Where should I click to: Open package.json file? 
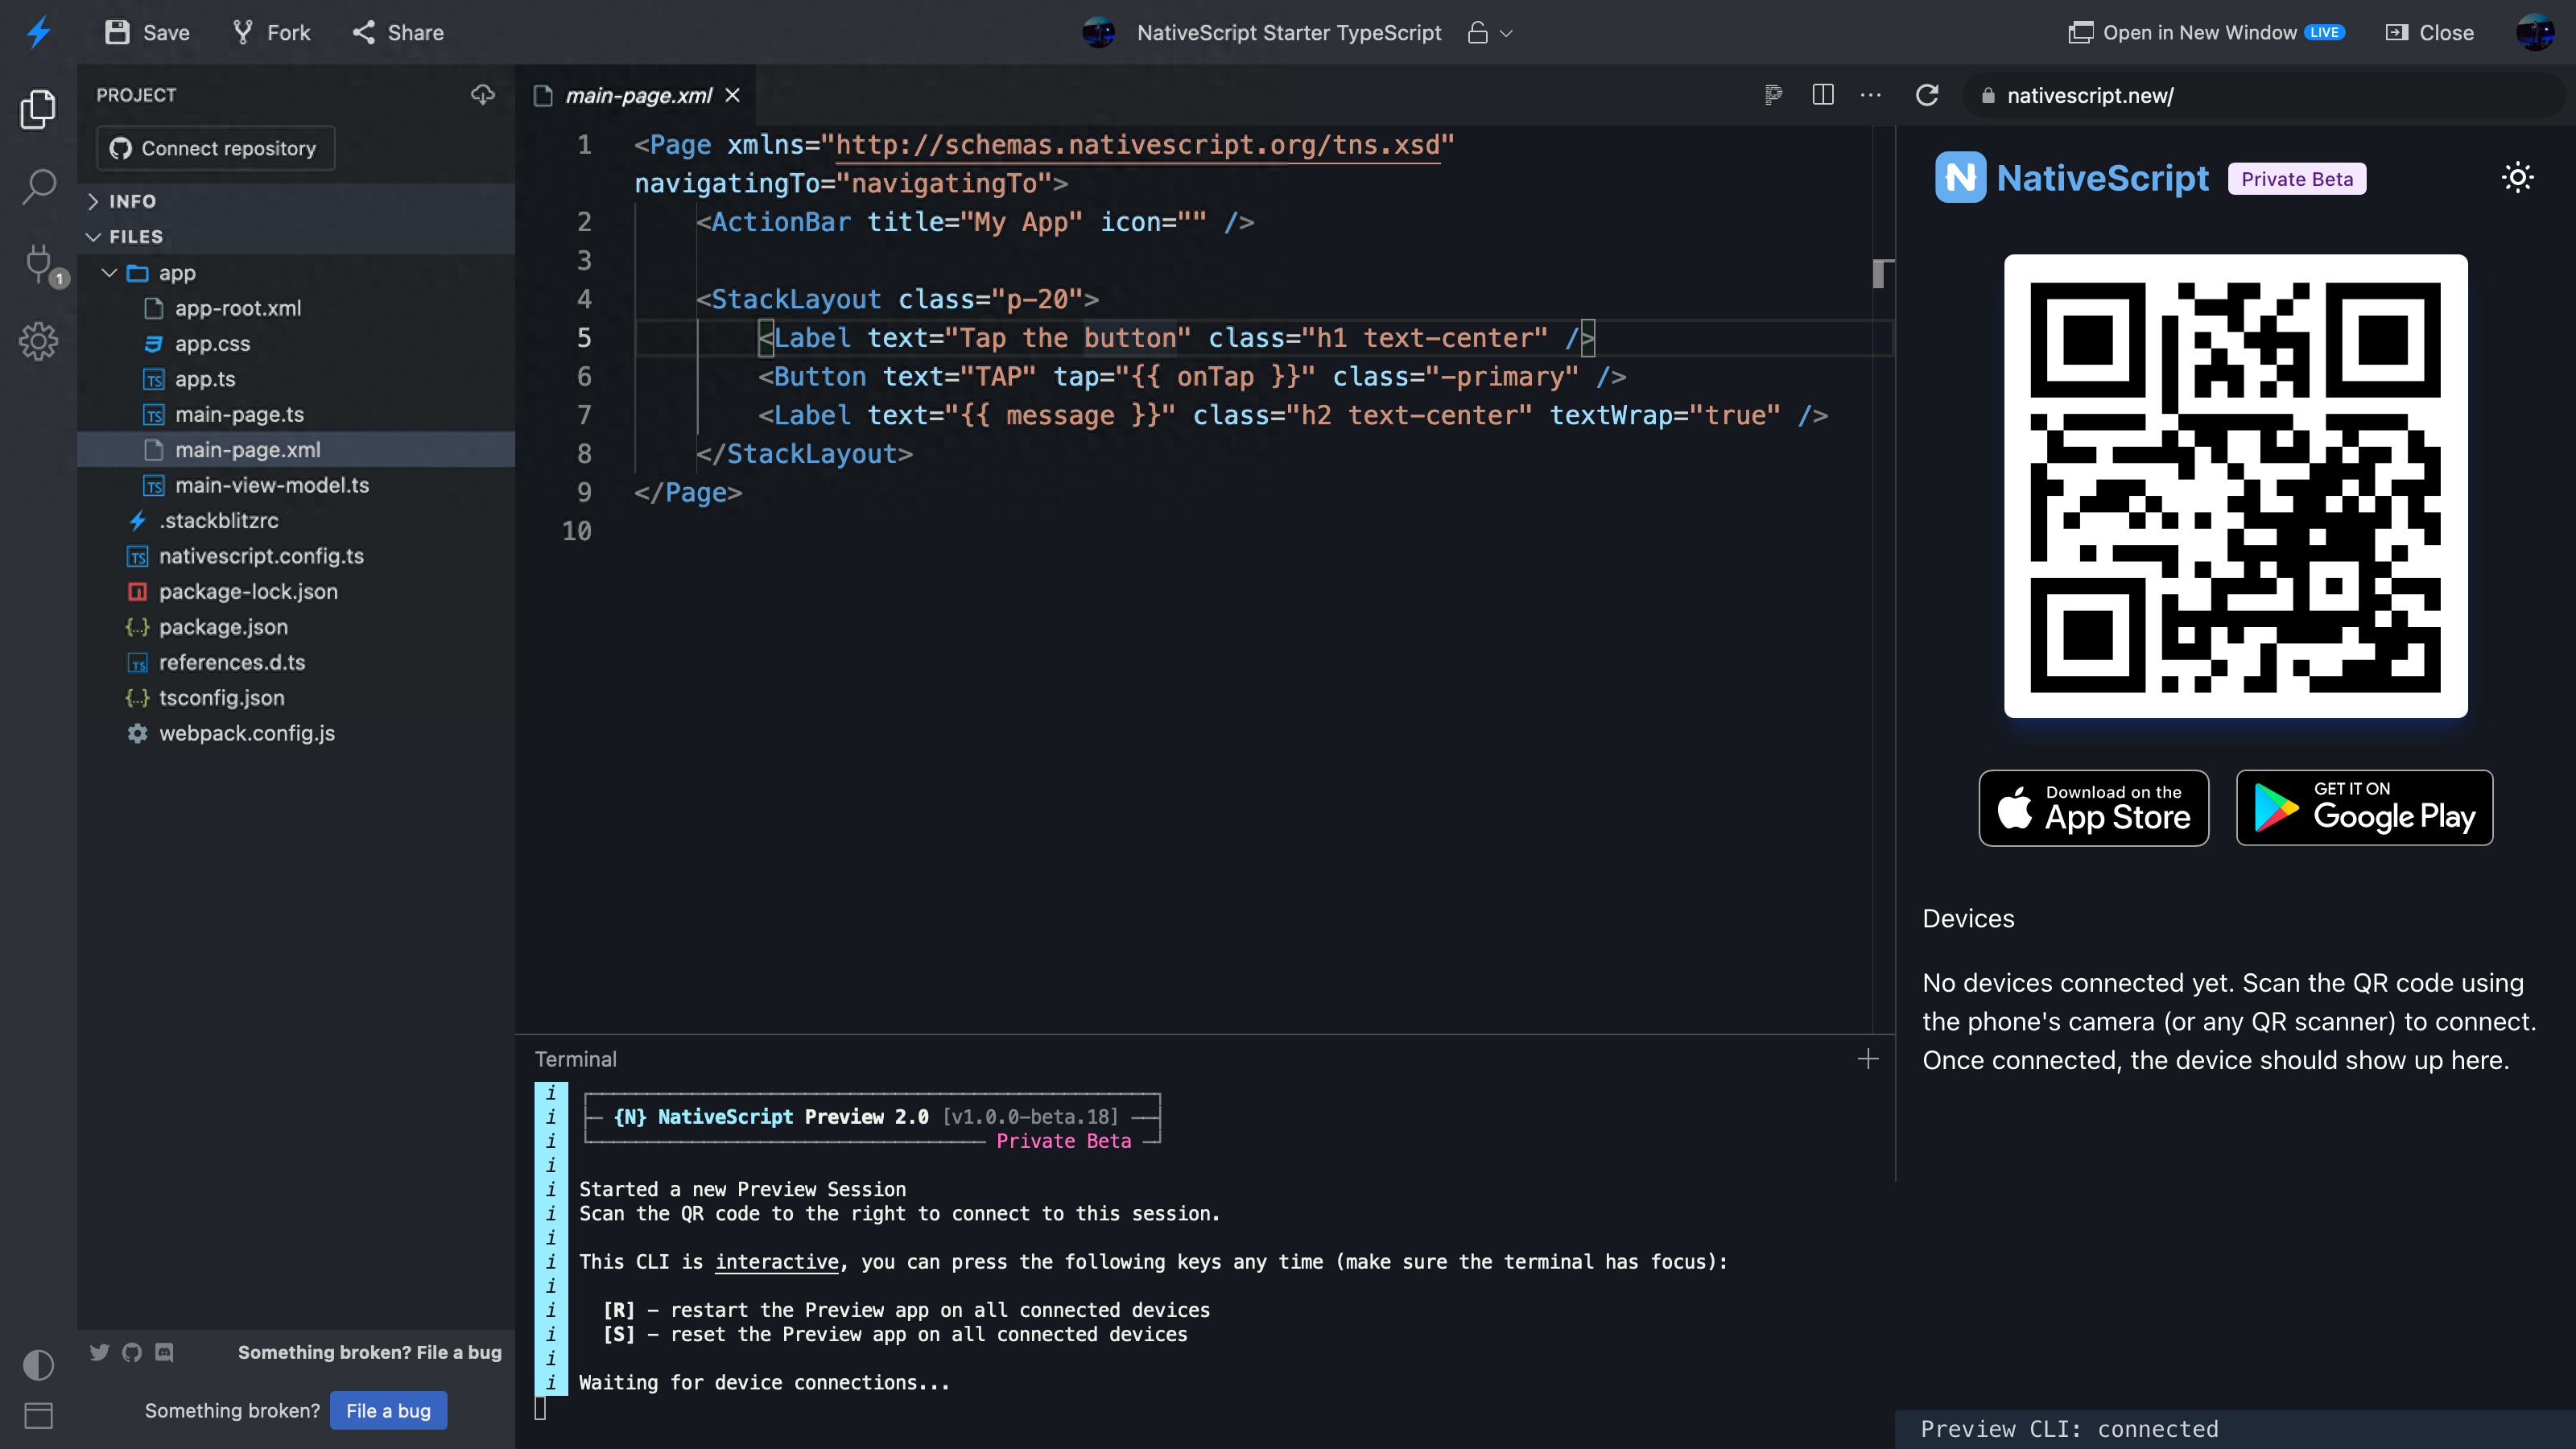296,627
